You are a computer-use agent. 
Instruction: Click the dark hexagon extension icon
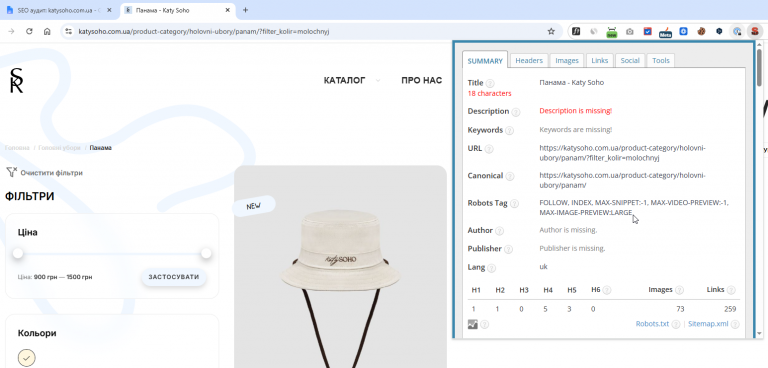719,31
